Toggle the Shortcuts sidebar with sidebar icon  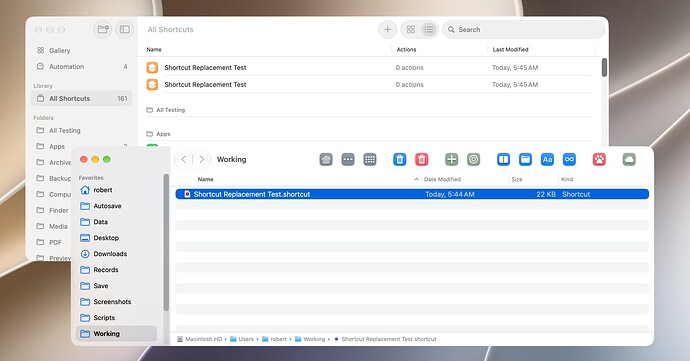125,29
